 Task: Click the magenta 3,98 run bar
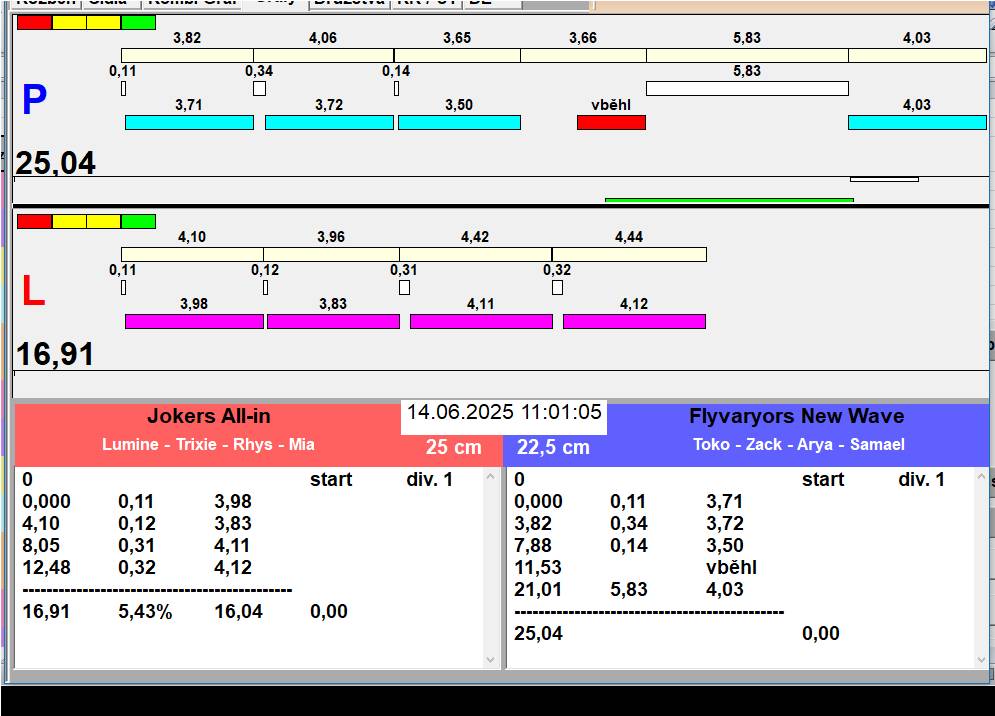[x=194, y=321]
